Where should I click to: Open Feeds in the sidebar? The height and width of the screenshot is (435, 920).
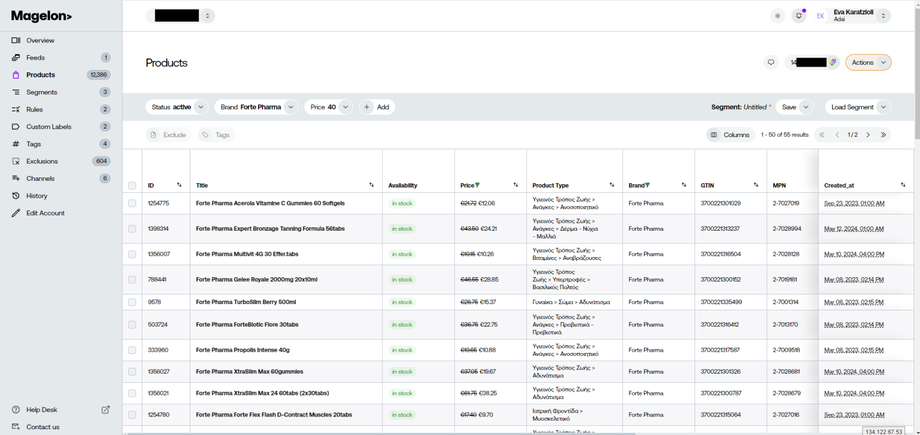tap(35, 58)
